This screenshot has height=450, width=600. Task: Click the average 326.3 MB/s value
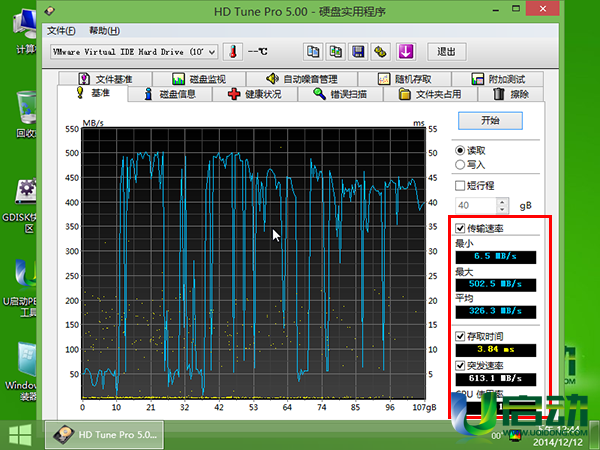pyautogui.click(x=496, y=311)
